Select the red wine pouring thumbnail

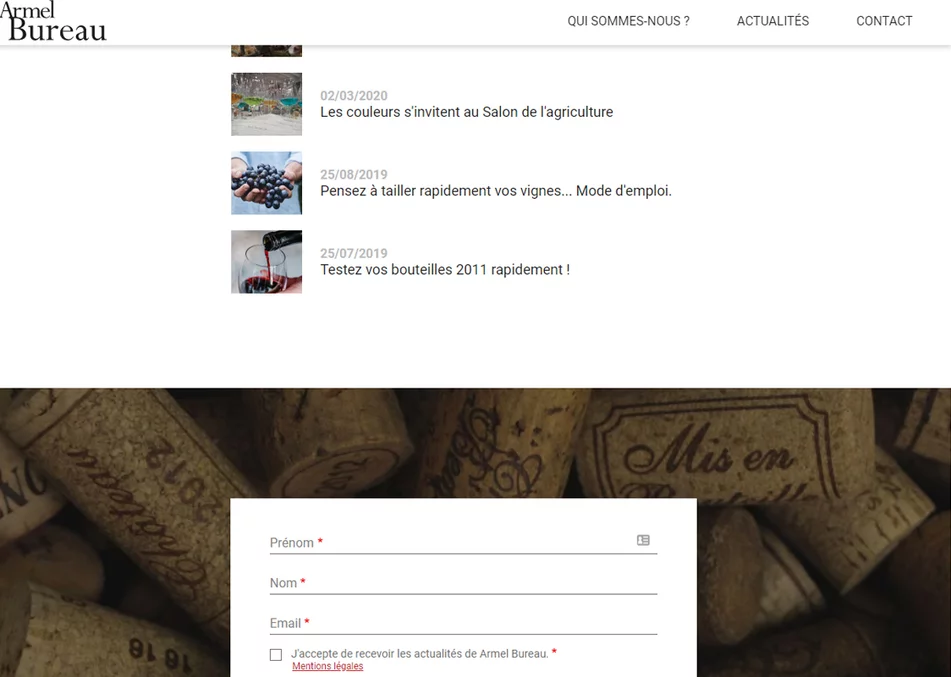(266, 262)
